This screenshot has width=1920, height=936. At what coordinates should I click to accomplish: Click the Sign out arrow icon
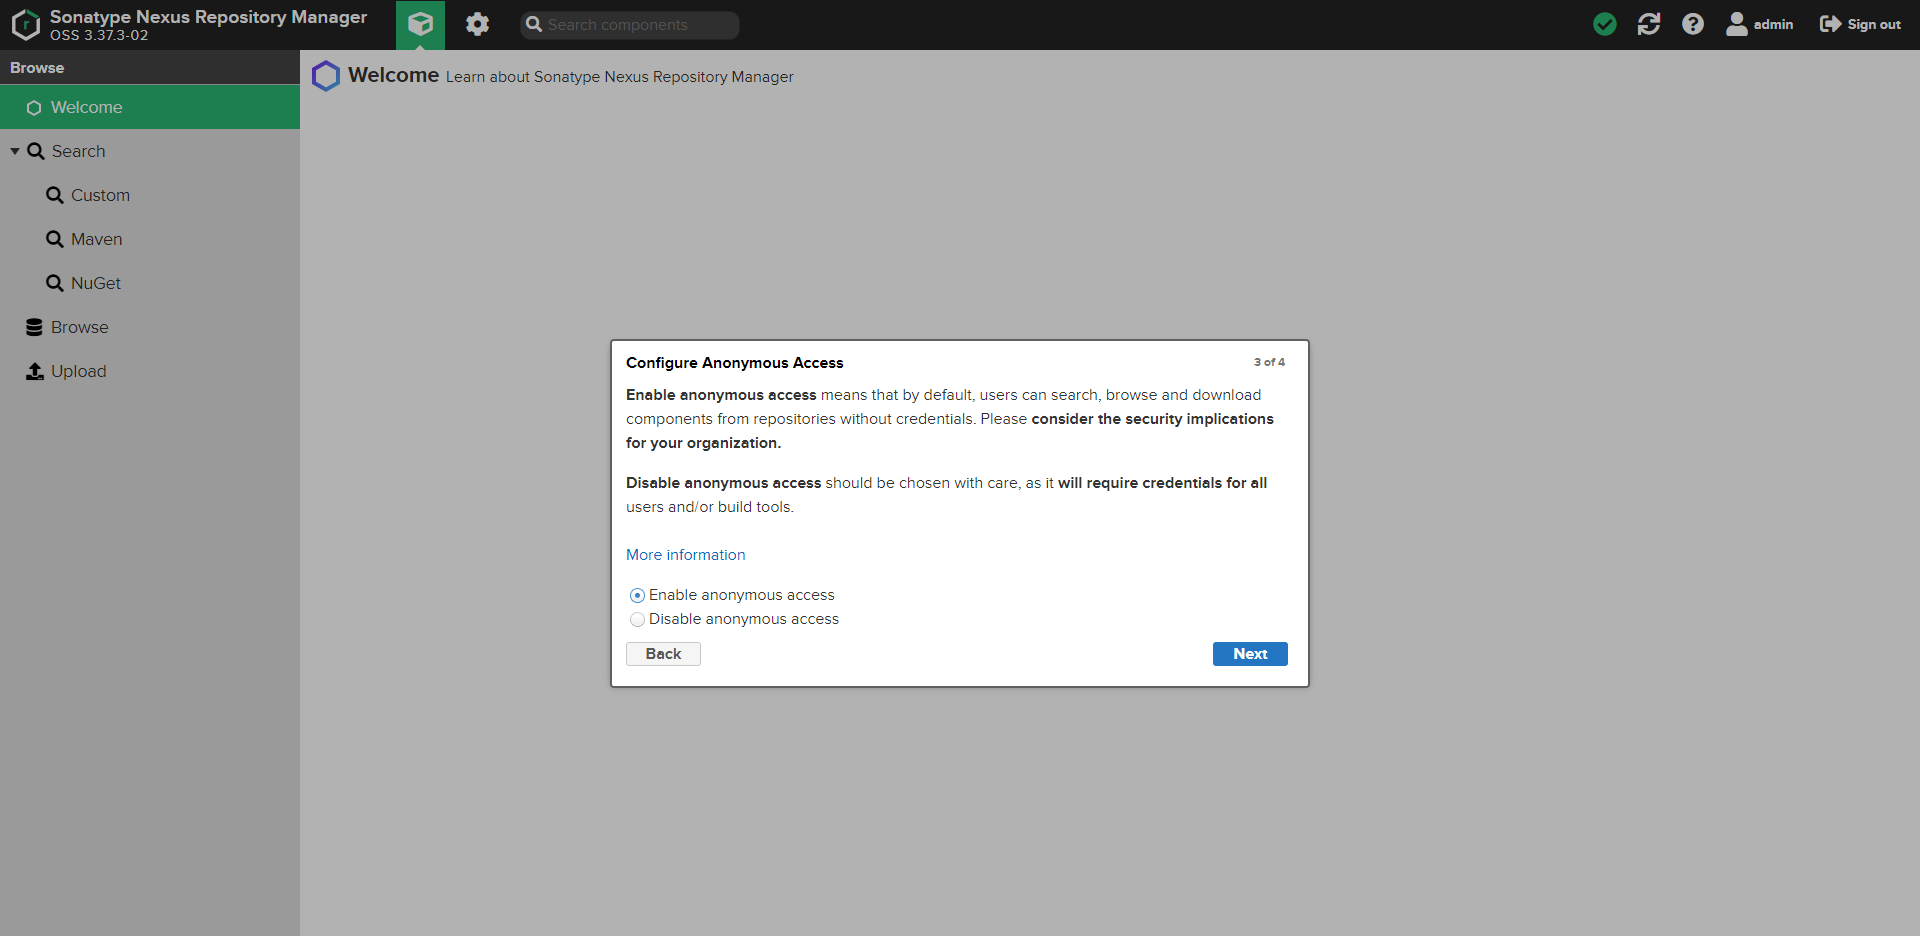click(x=1830, y=24)
